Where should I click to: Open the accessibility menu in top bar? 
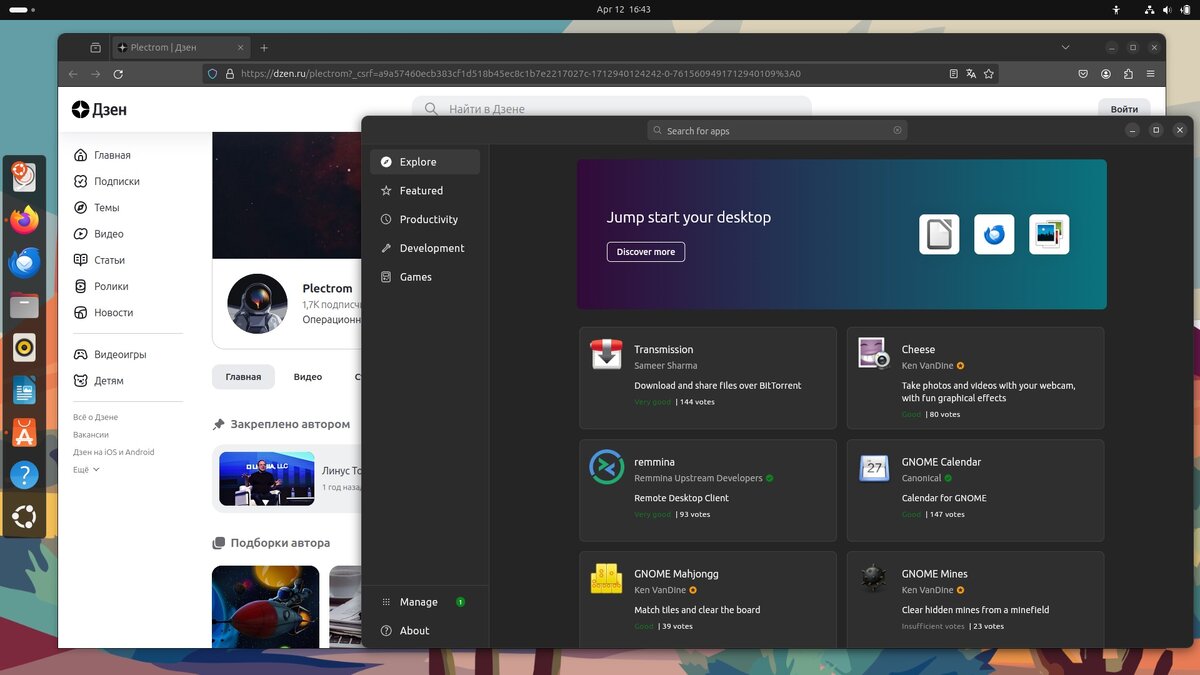pos(1117,9)
